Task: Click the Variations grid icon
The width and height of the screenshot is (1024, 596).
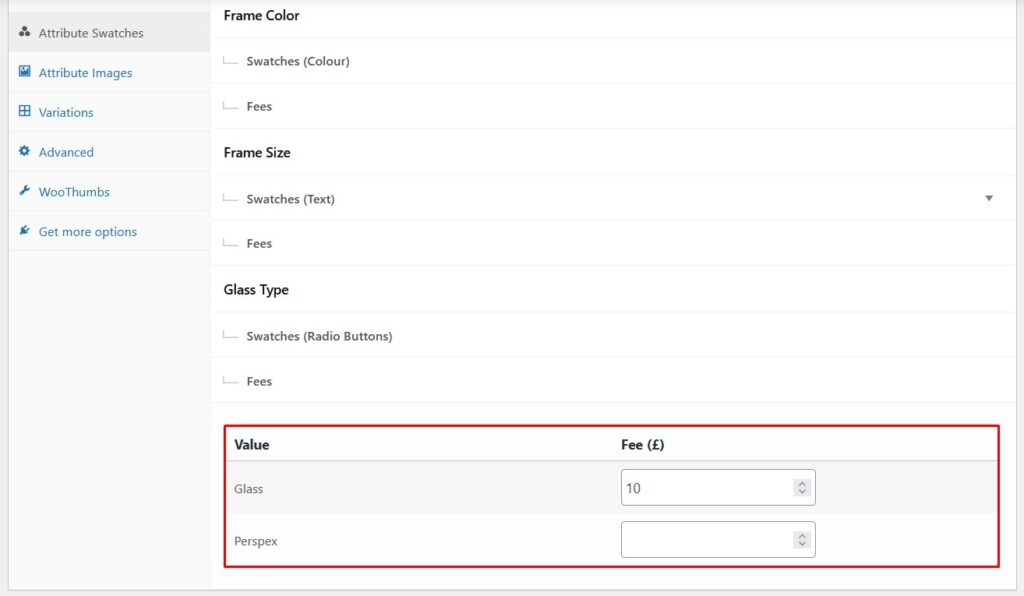Action: click(x=24, y=112)
